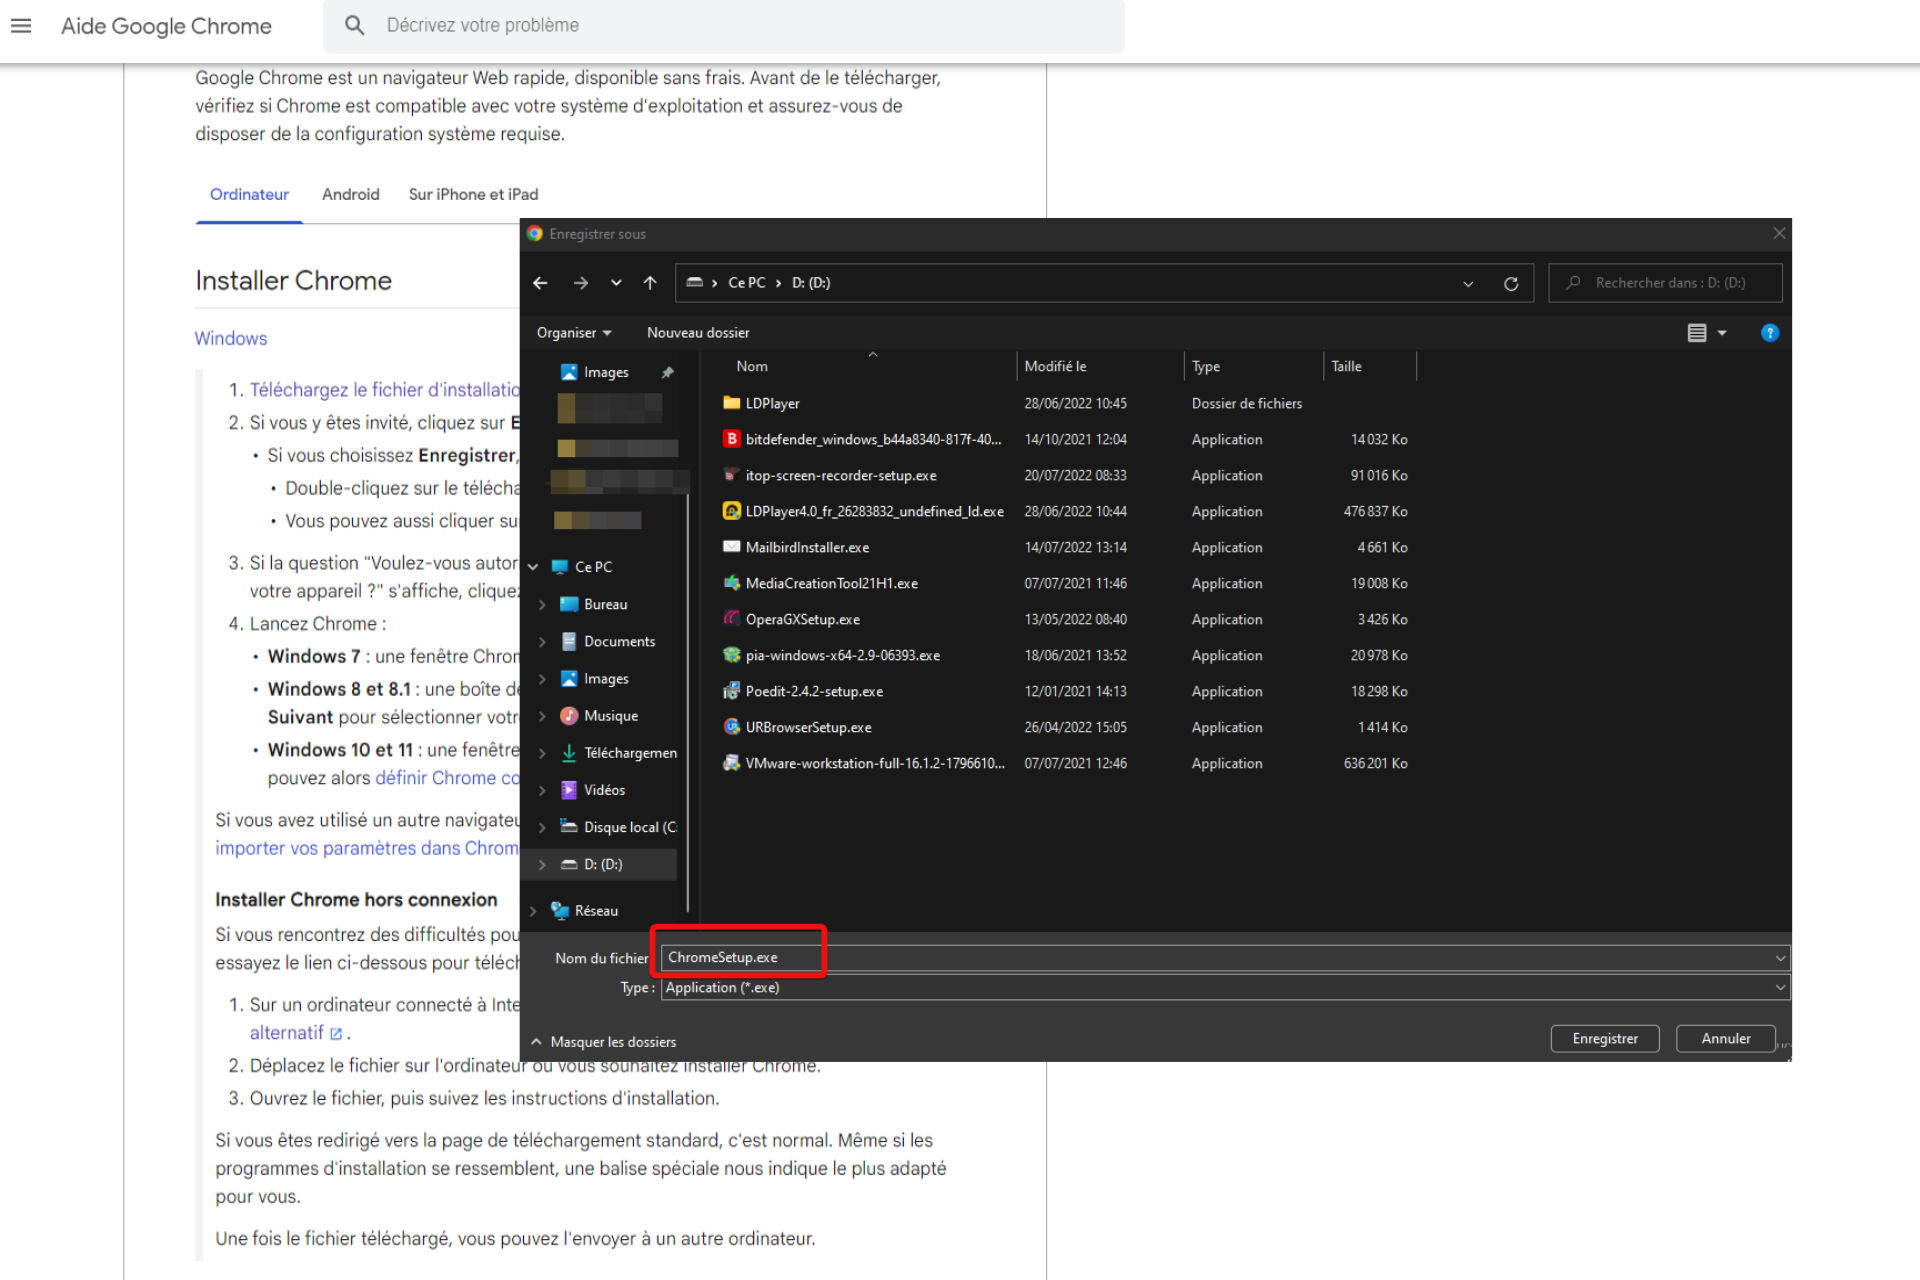Select Images under Ce PC
The height and width of the screenshot is (1280, 1920).
click(x=605, y=679)
